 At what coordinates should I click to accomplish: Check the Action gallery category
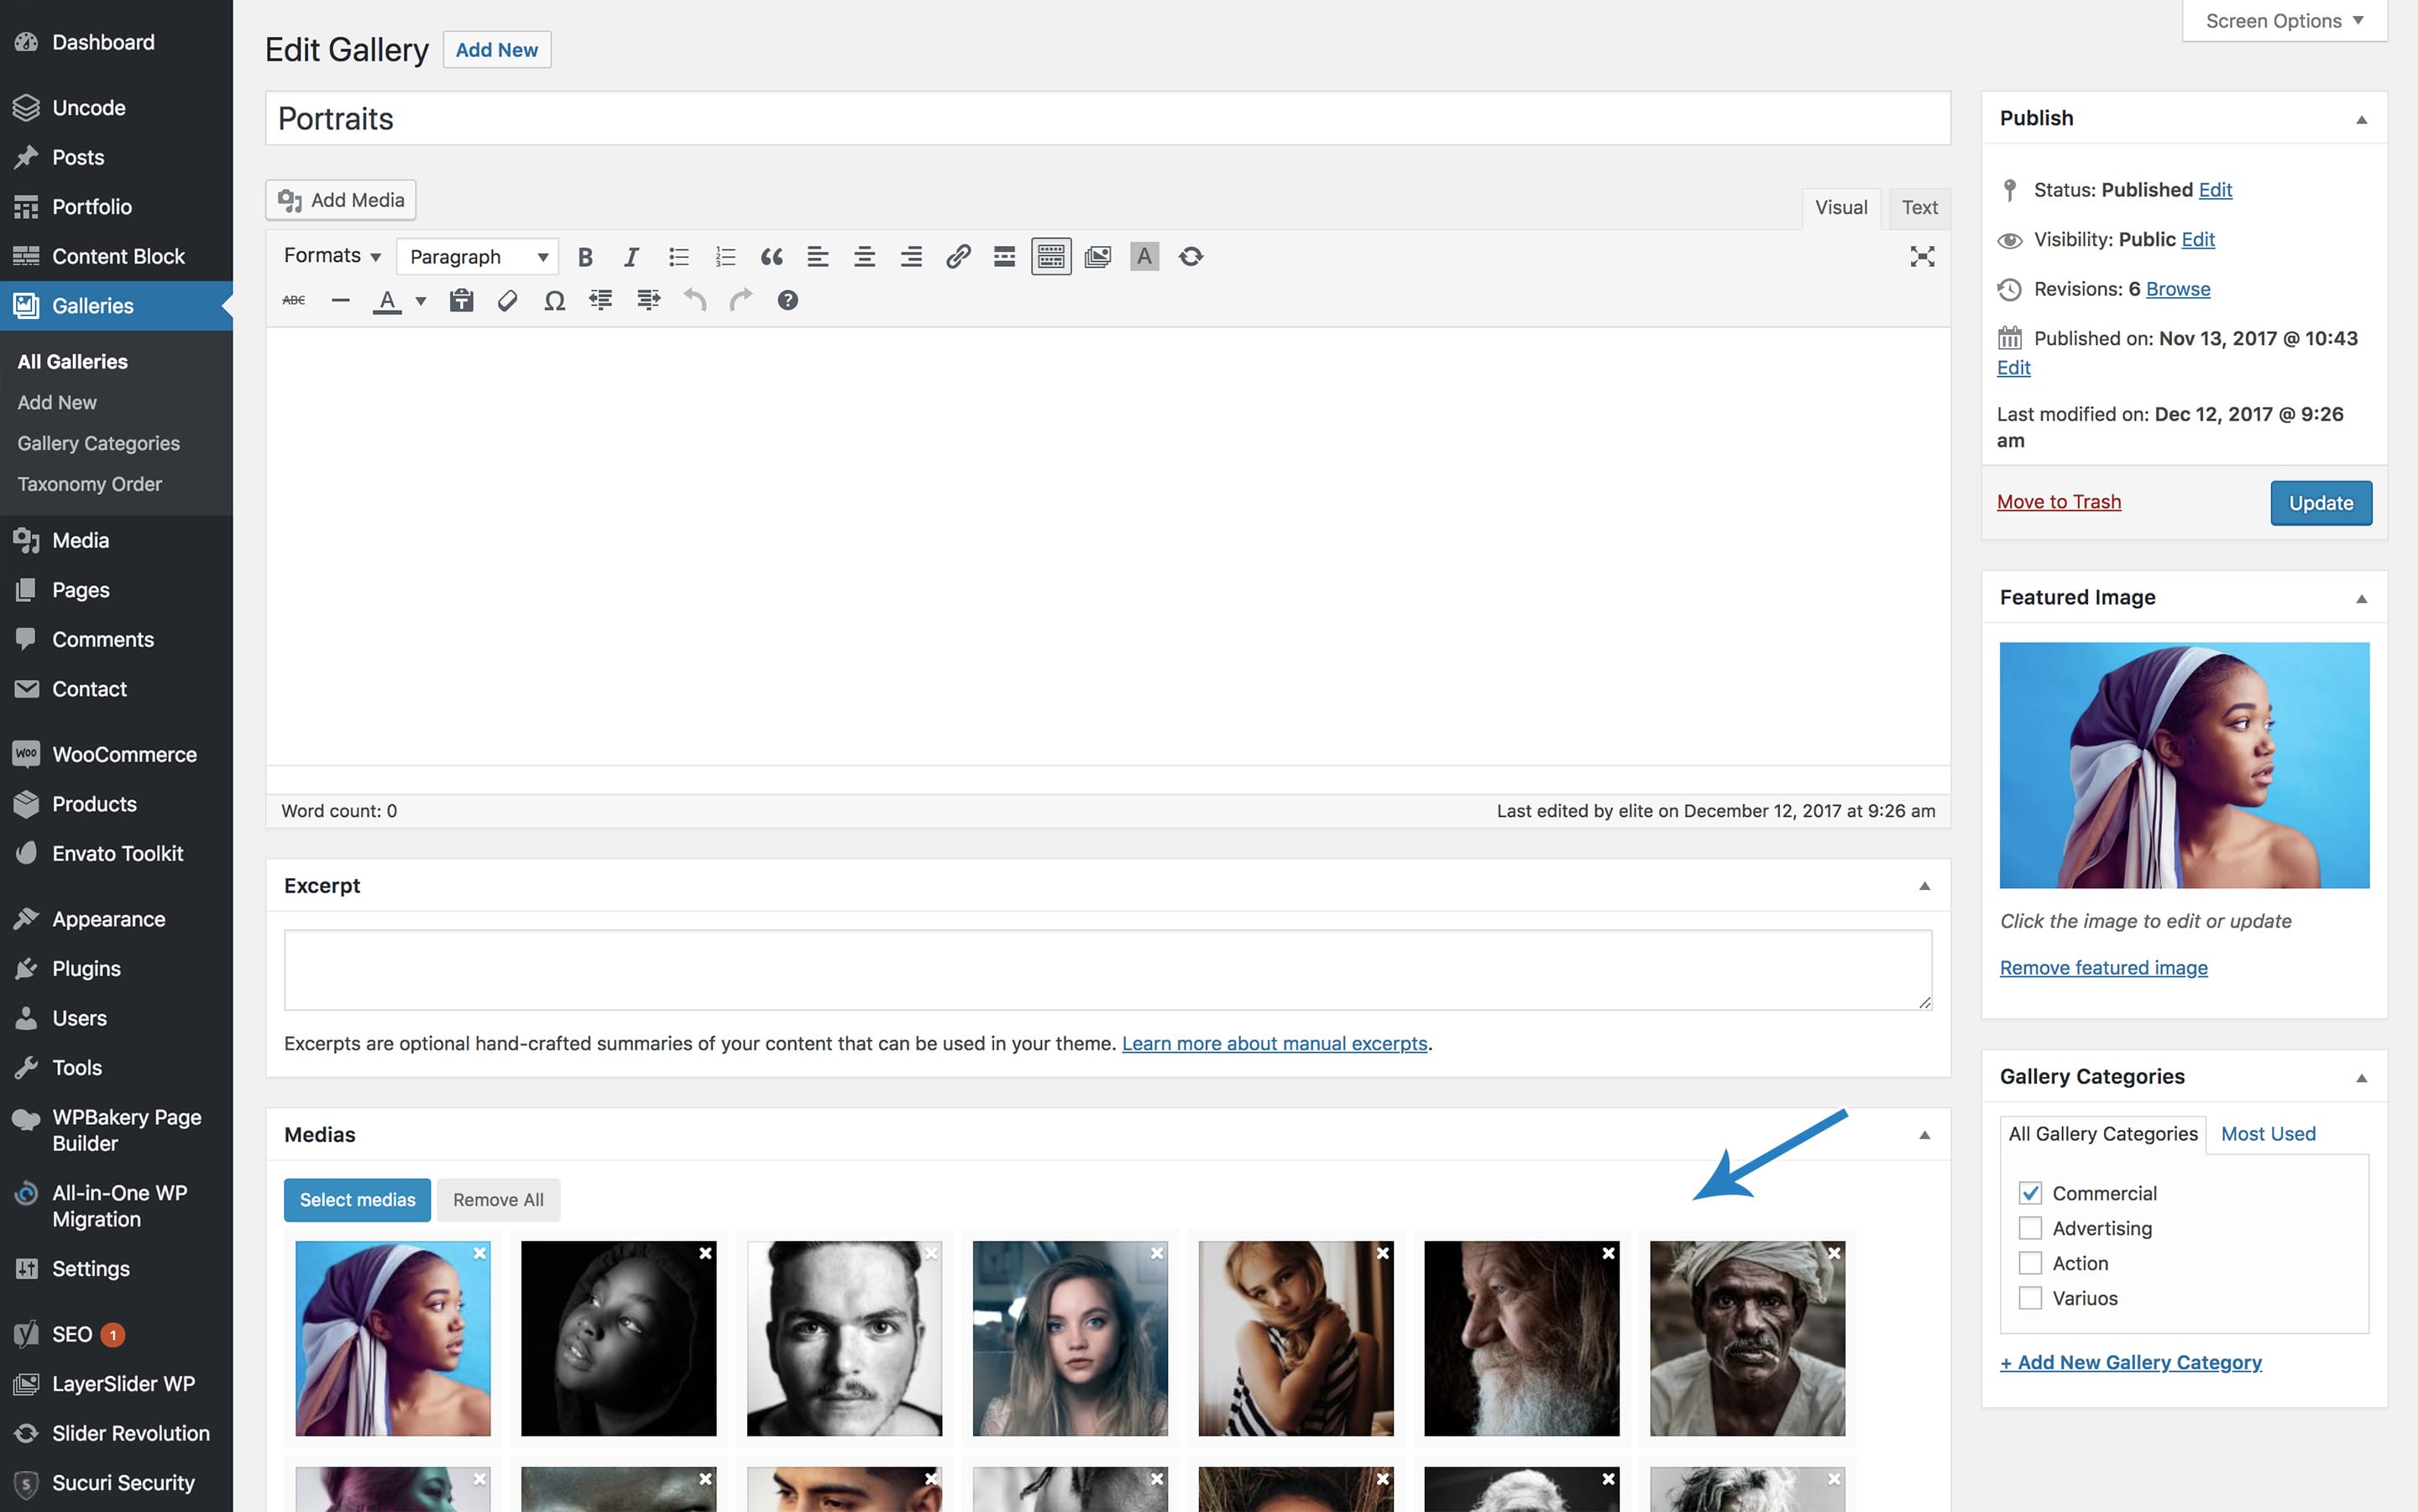point(2029,1263)
